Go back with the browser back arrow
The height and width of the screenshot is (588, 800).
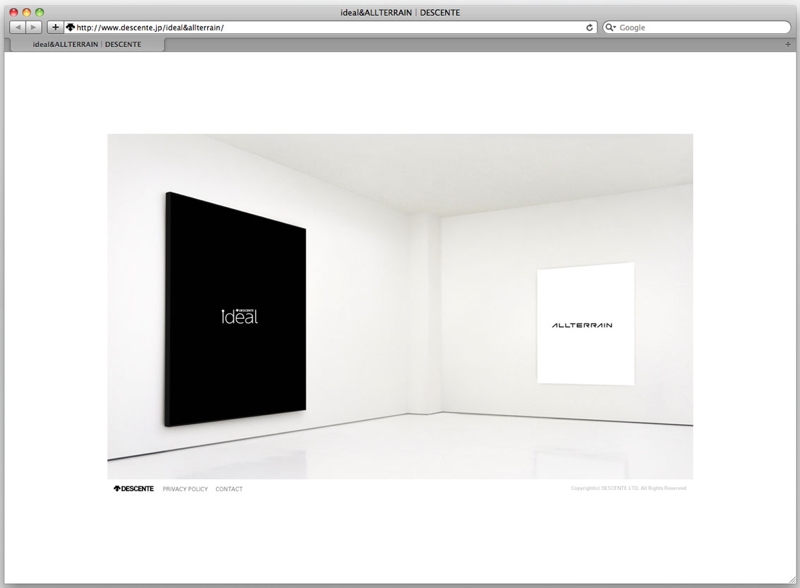pos(18,28)
